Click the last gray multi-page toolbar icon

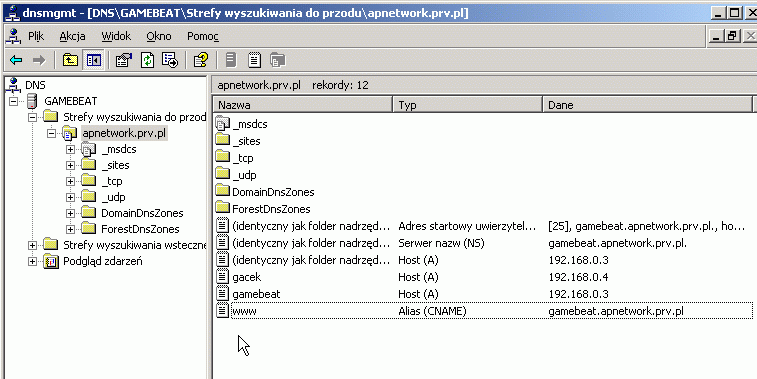point(278,60)
